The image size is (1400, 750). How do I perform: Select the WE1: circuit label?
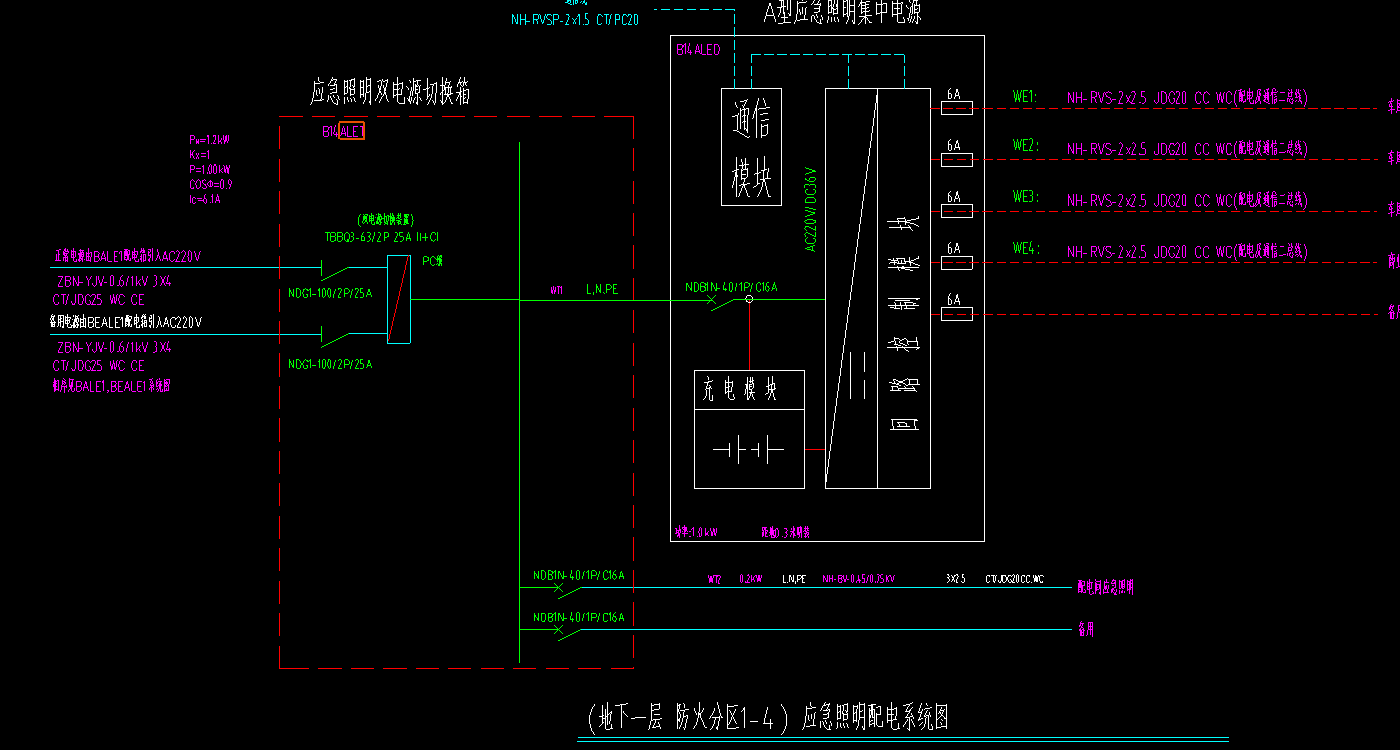click(x=1025, y=97)
